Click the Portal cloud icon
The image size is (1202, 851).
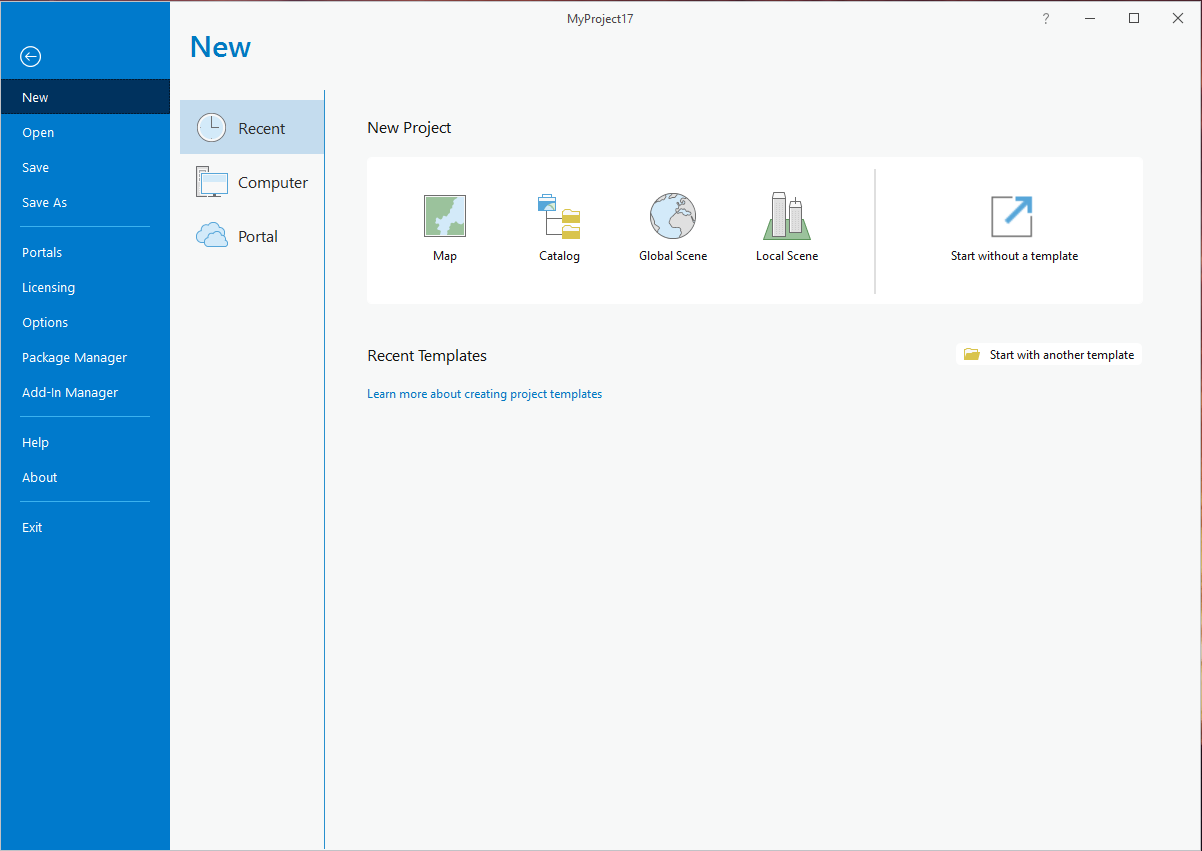click(212, 236)
